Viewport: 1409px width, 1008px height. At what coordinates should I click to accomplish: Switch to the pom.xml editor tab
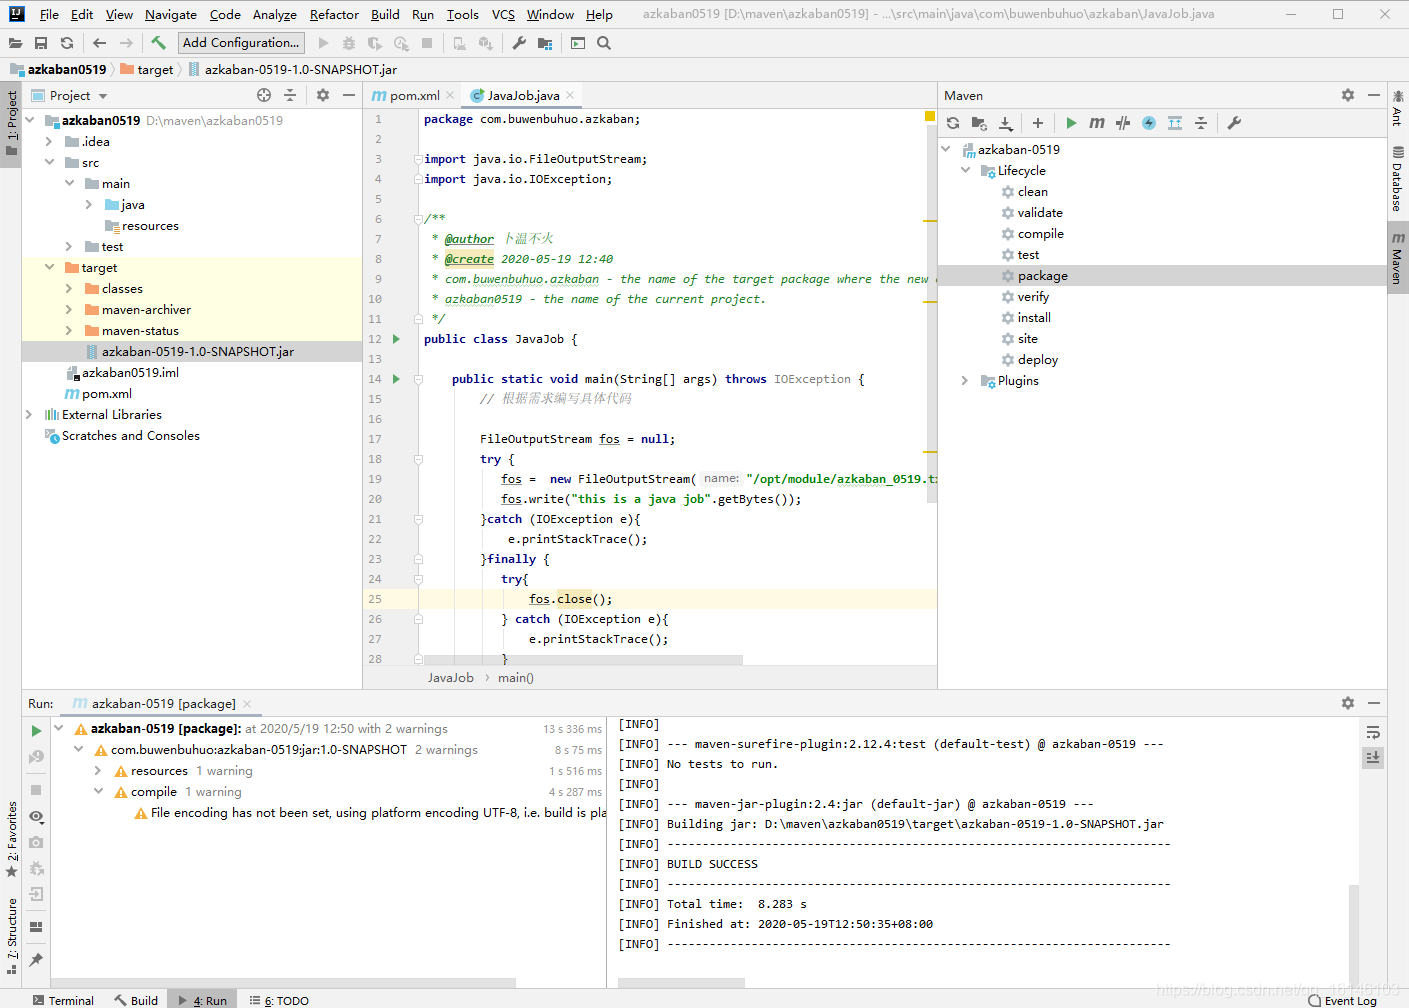413,96
